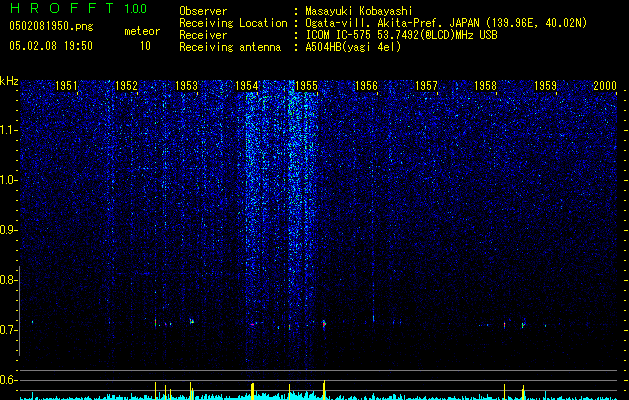Click the gray vertical range bar near 0.8 kHz
The image size is (629, 400).
19,310
